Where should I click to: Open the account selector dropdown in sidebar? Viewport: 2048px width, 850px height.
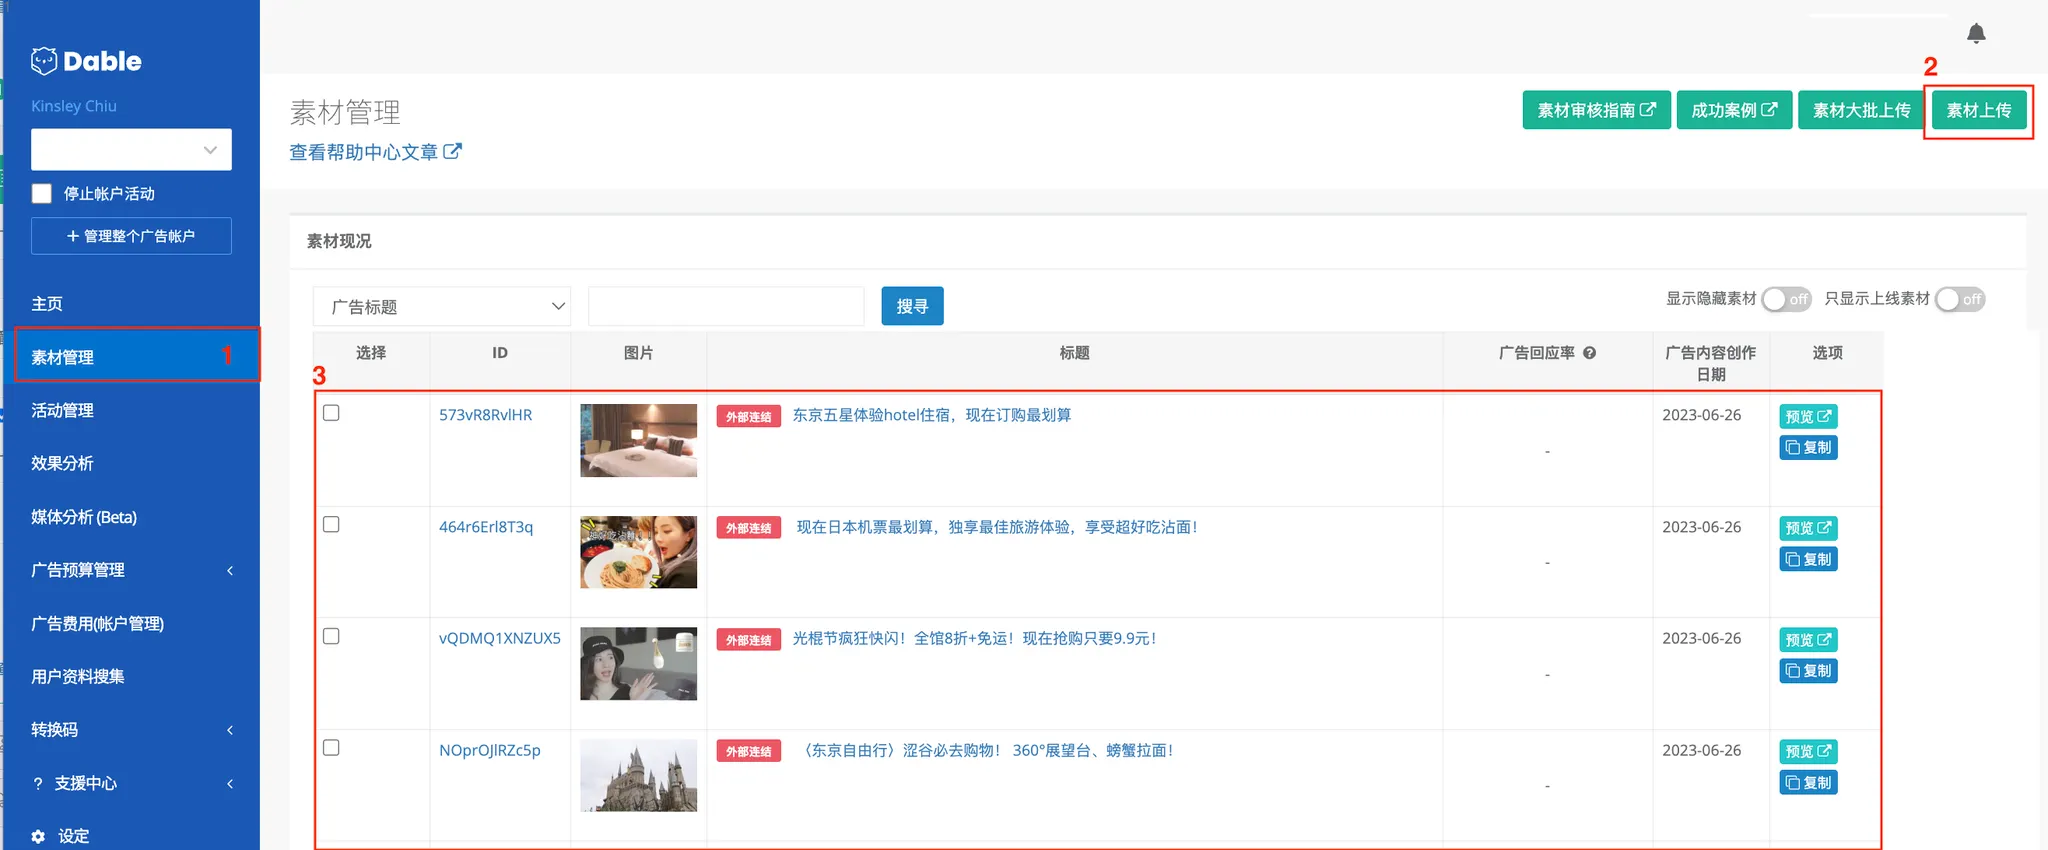coord(131,150)
